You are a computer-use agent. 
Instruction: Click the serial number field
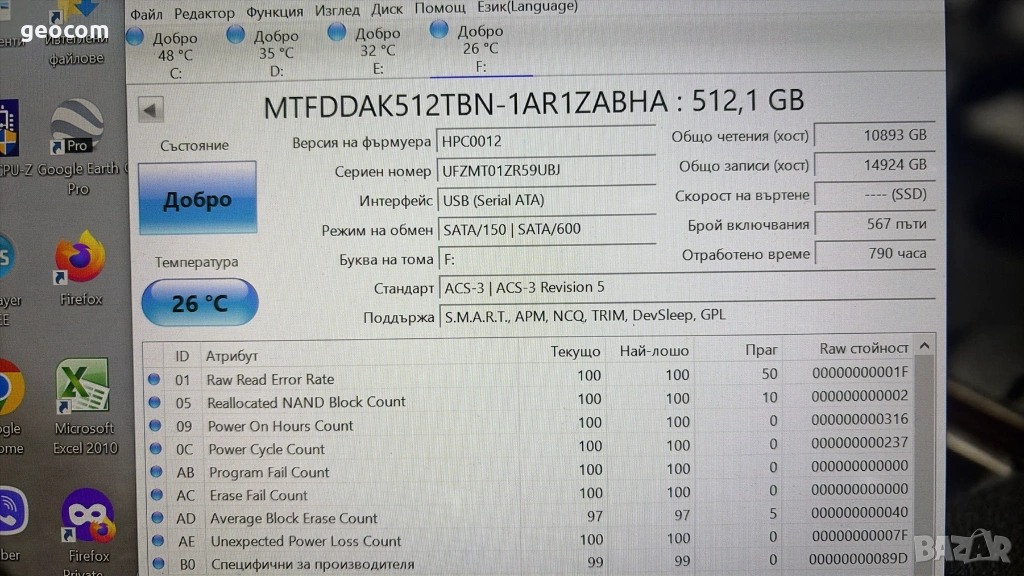(546, 170)
